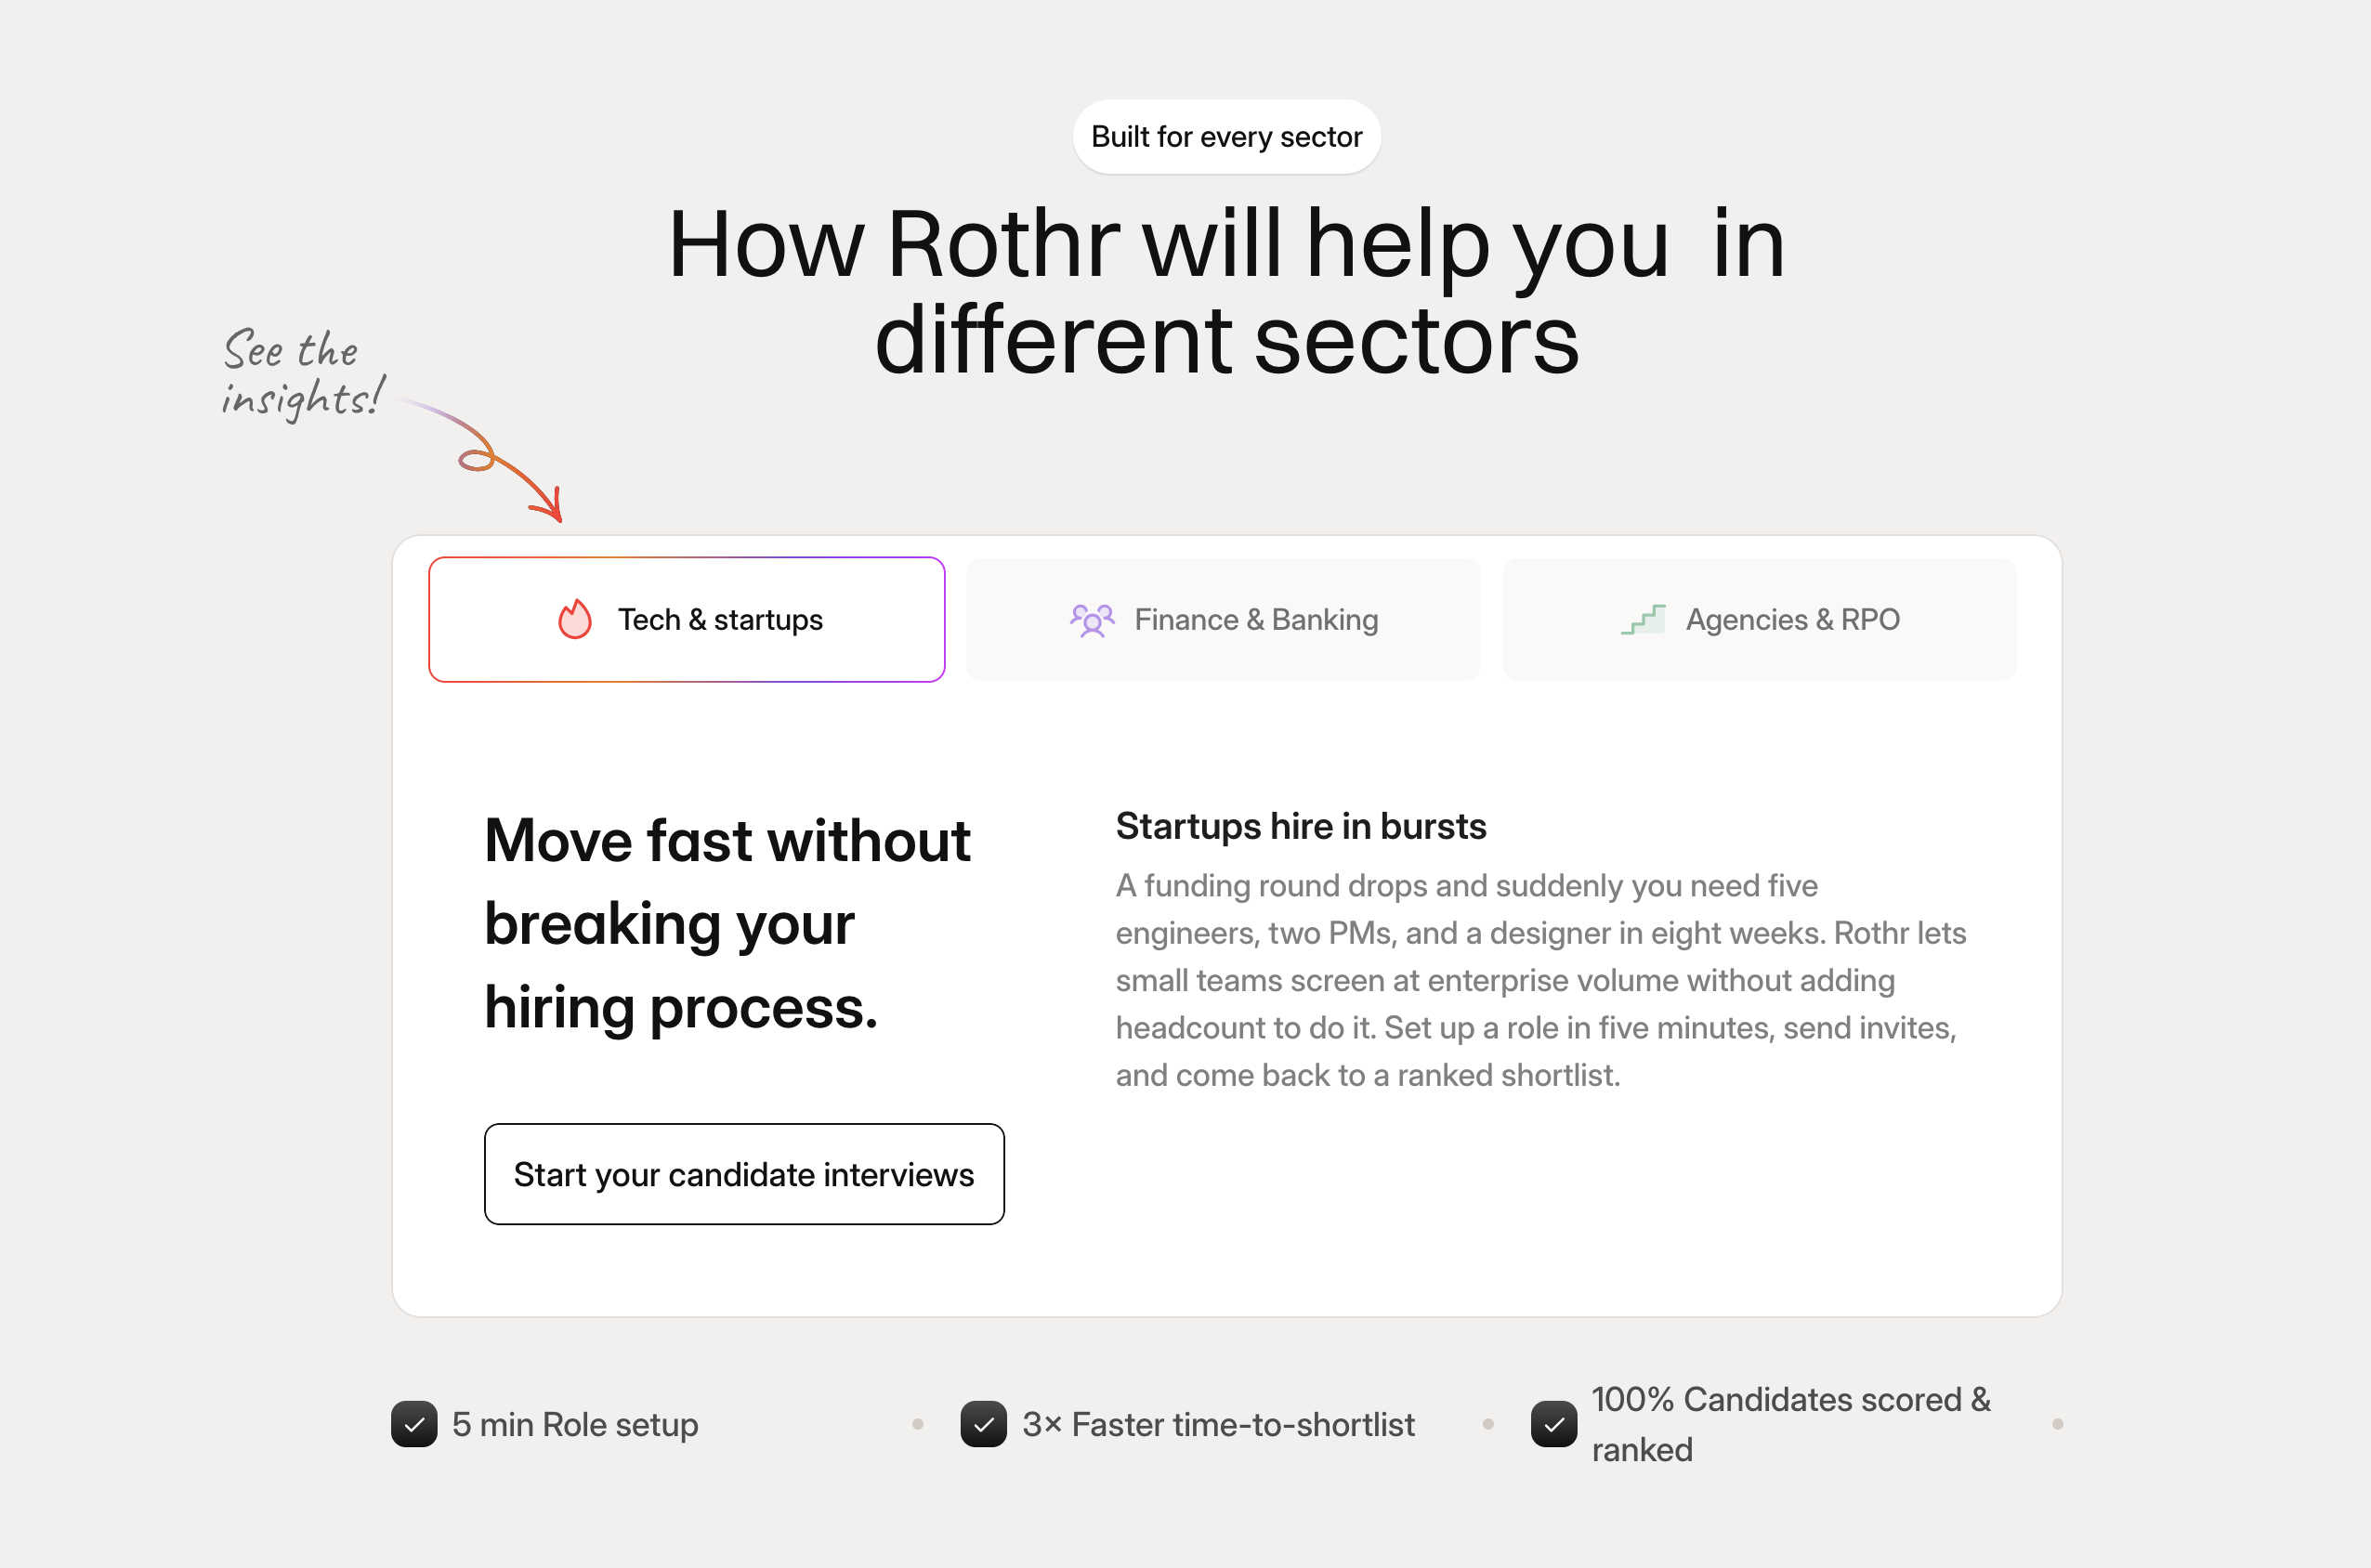Viewport: 2371px width, 1568px height.
Task: Toggle the 100% Candidates scored checkmark
Action: coord(1554,1424)
